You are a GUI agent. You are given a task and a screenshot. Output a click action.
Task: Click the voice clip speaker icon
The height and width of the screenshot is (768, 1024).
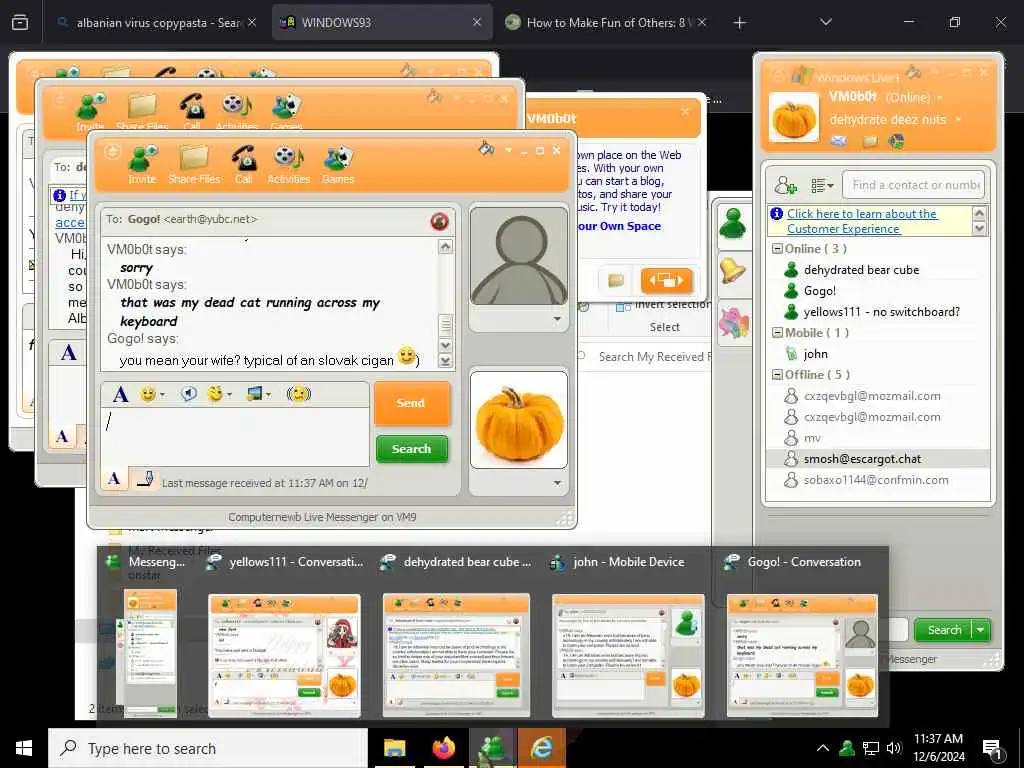coord(189,394)
